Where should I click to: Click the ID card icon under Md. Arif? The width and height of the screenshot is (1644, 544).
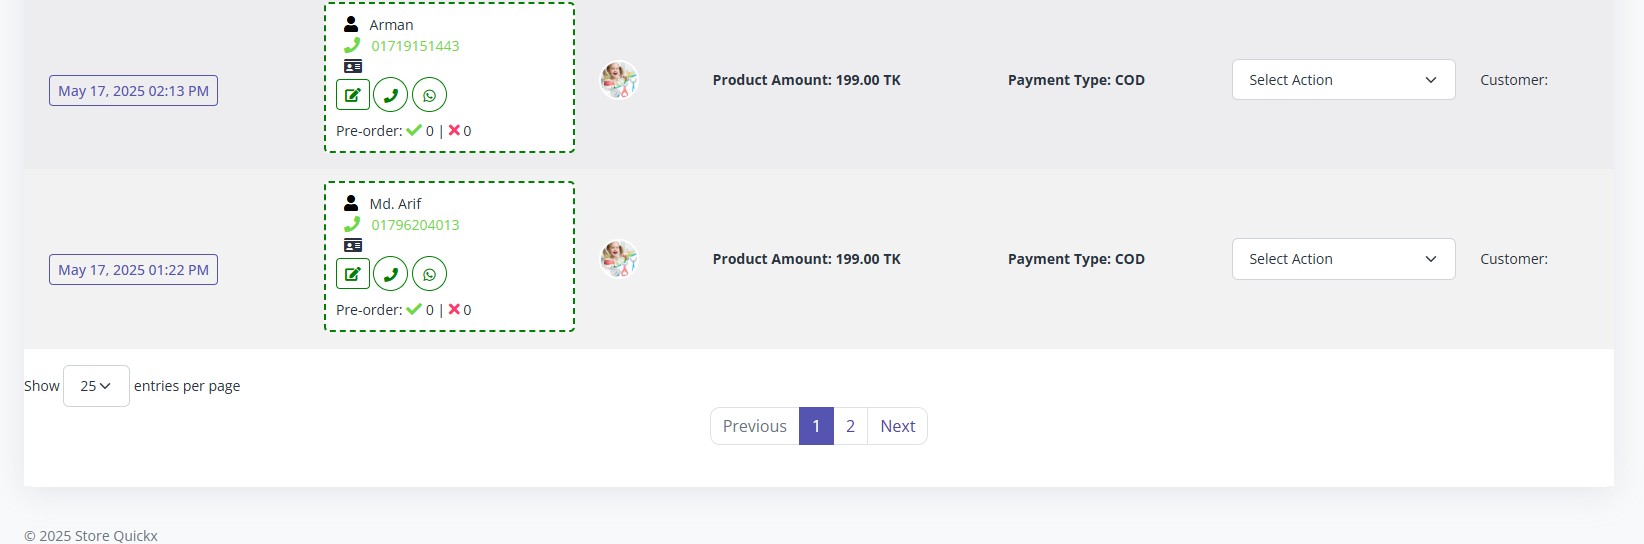pyautogui.click(x=353, y=245)
